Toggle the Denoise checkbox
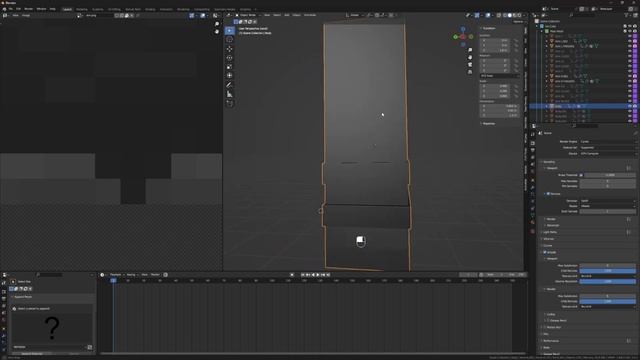This screenshot has height=360, width=640. (x=548, y=193)
